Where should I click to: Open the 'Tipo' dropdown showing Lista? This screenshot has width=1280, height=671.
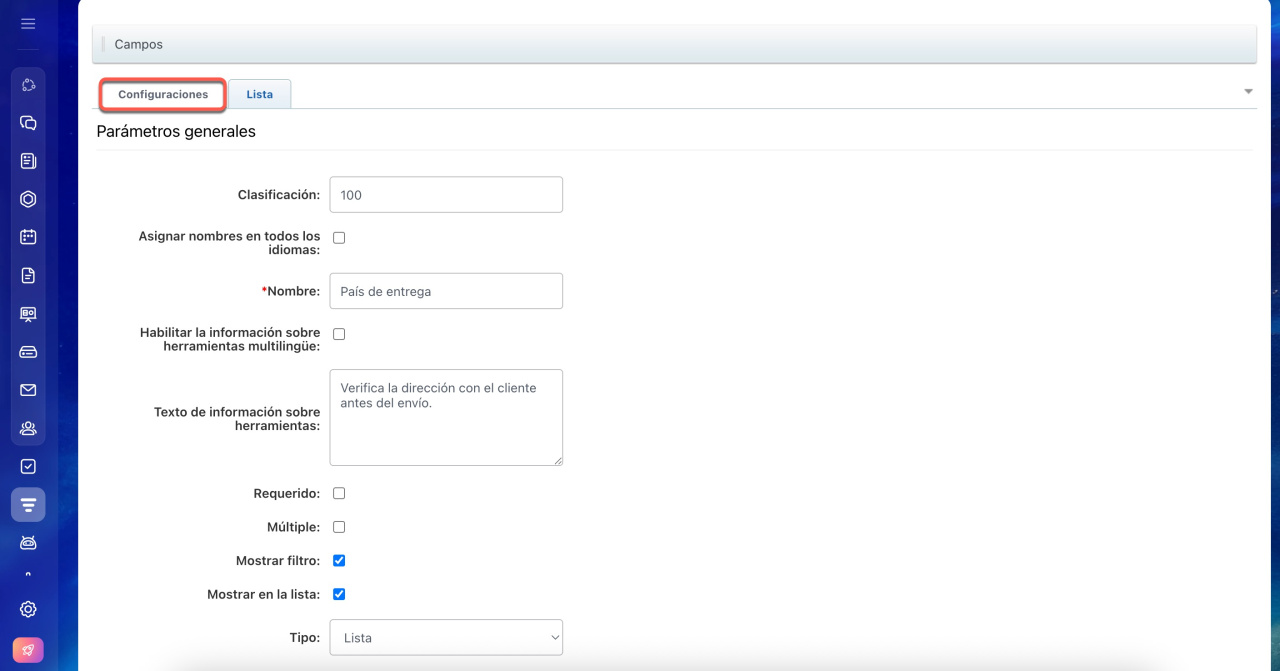pyautogui.click(x=446, y=637)
